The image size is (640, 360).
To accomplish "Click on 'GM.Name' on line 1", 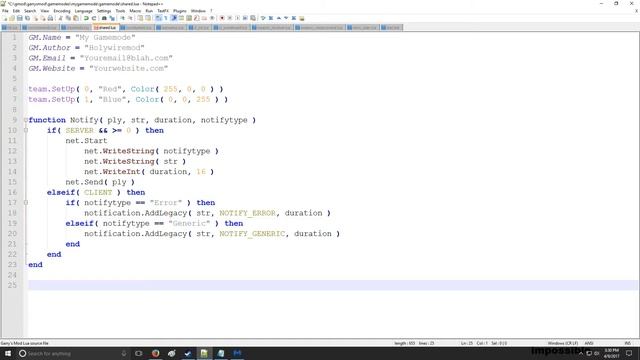I will (x=44, y=38).
